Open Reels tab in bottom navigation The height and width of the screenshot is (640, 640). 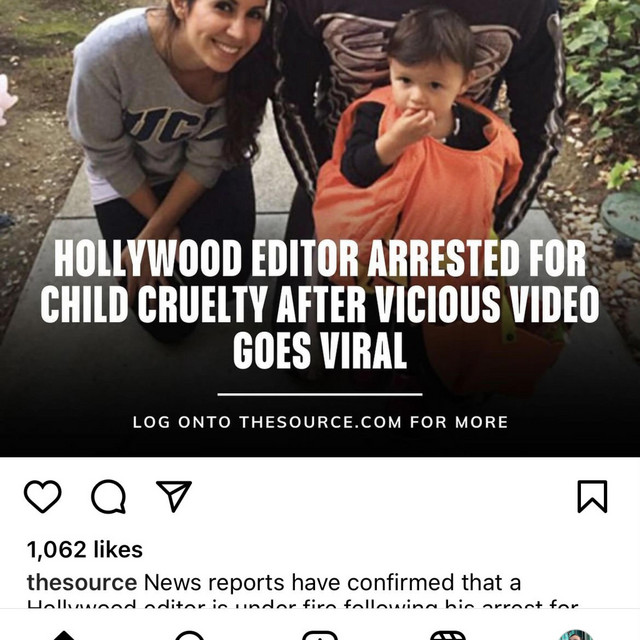coord(448,635)
